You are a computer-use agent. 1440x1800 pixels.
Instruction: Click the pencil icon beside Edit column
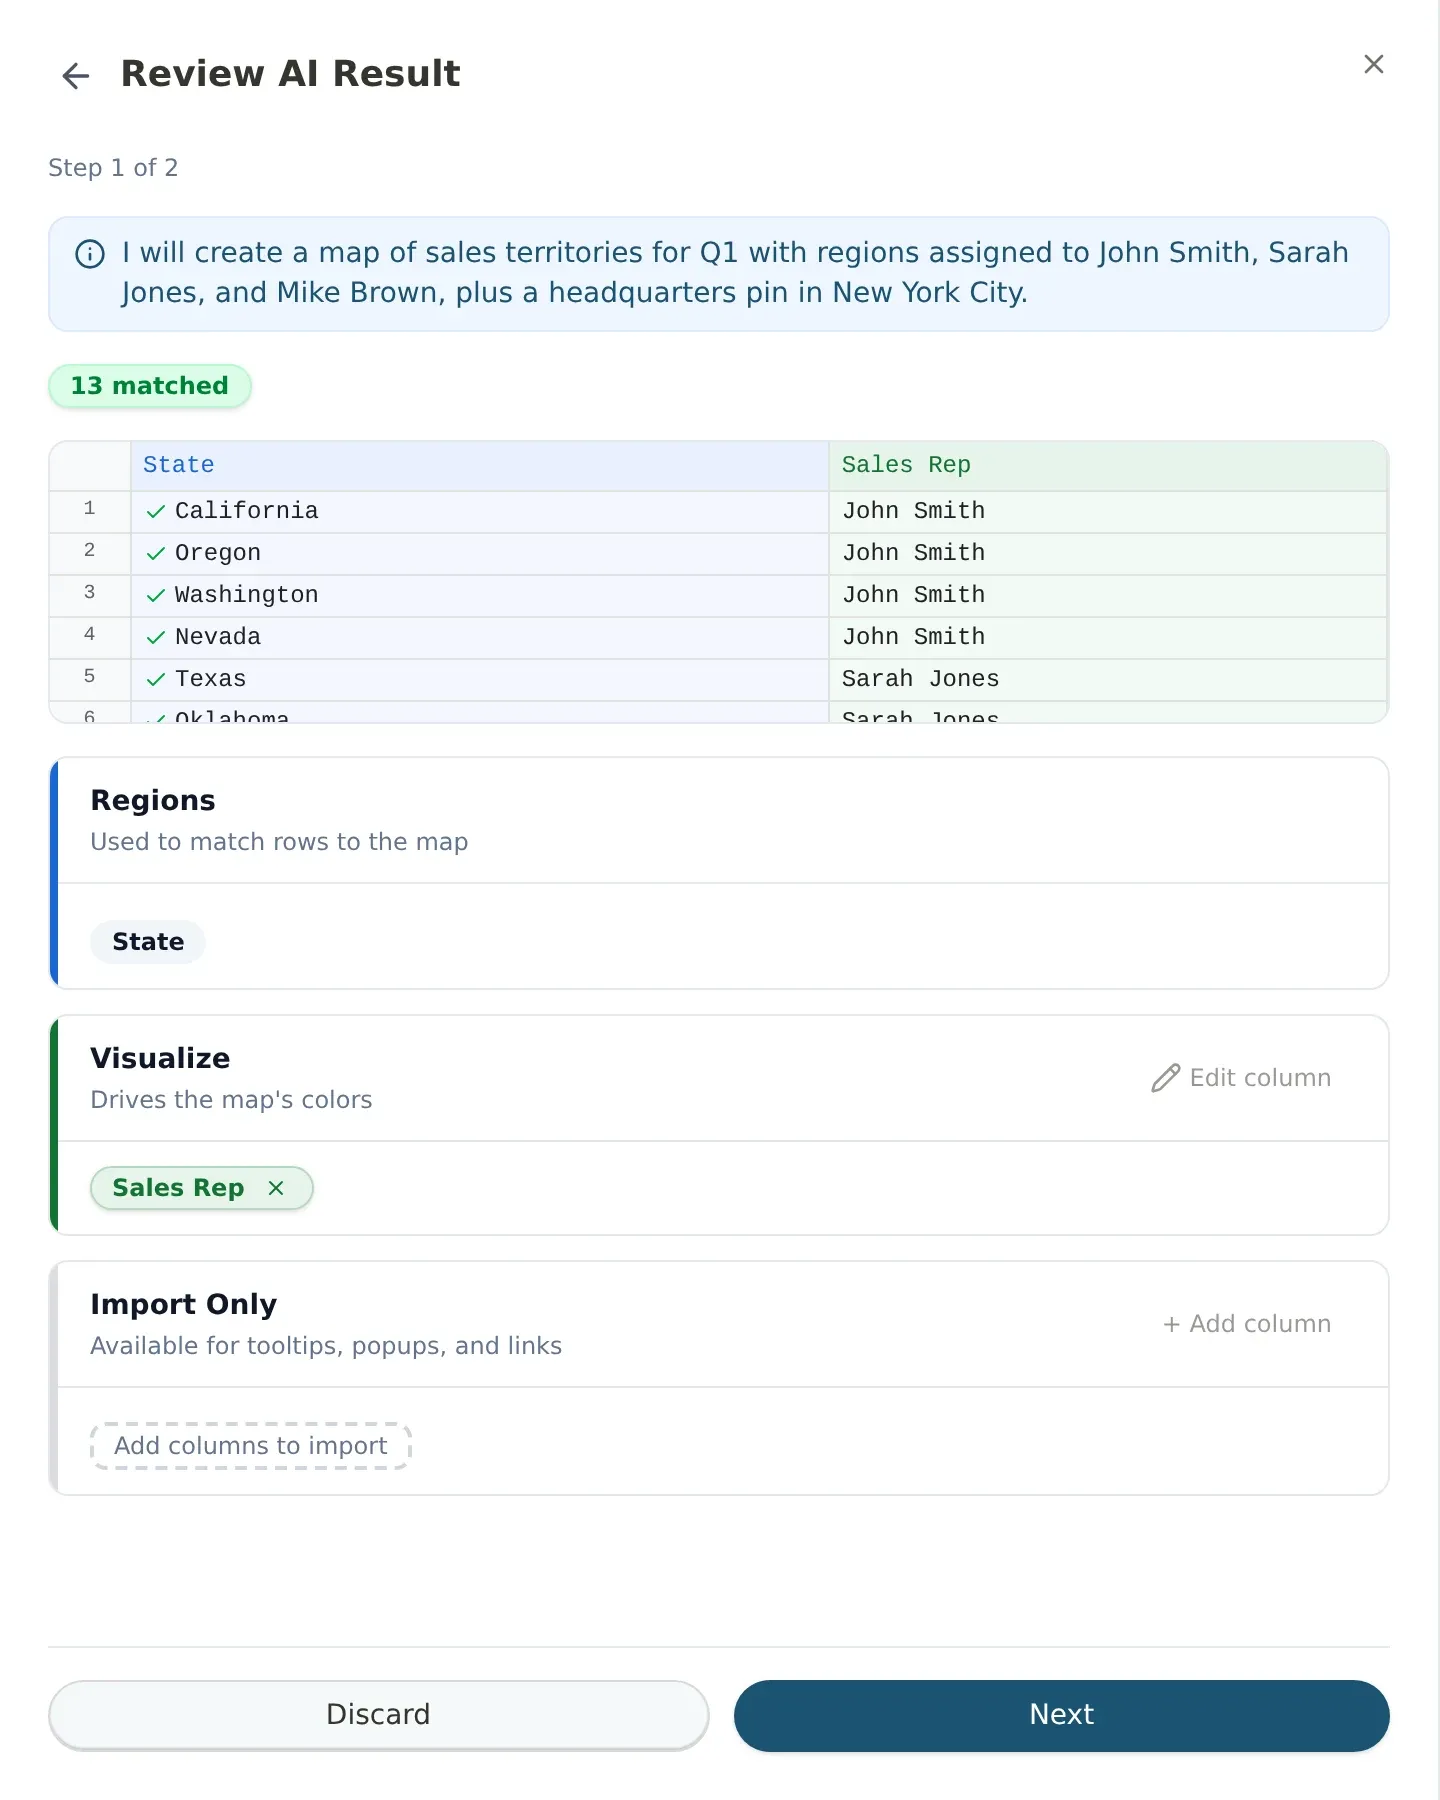point(1165,1077)
